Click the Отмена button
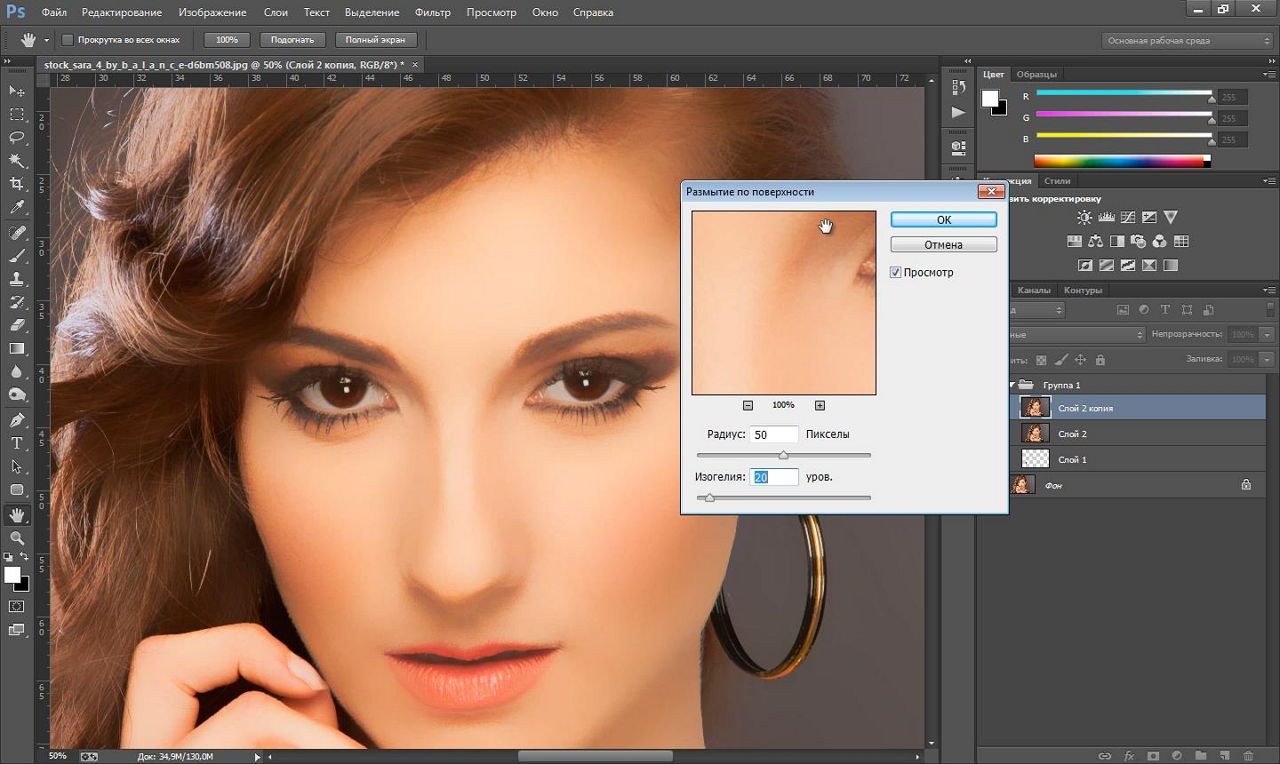The height and width of the screenshot is (764, 1280). 943,245
